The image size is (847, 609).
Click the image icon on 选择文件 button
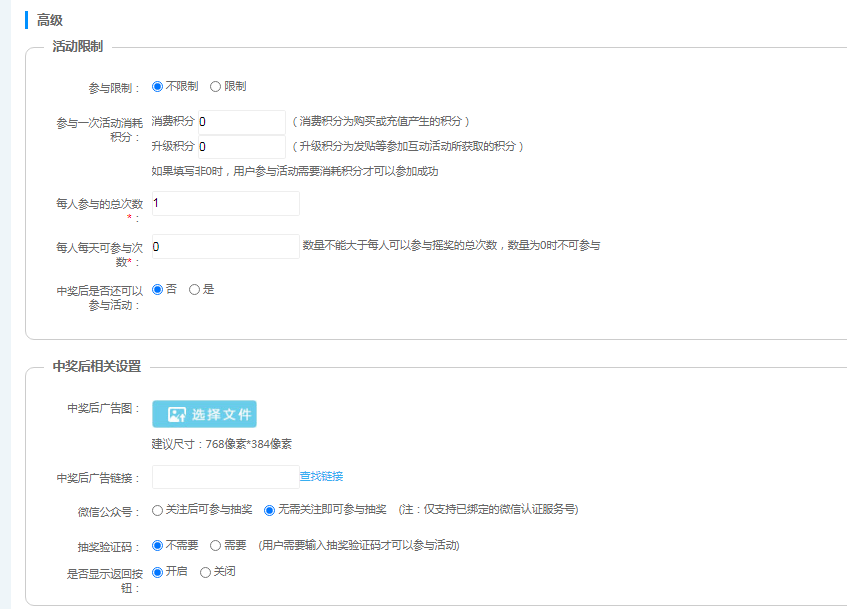tap(176, 414)
